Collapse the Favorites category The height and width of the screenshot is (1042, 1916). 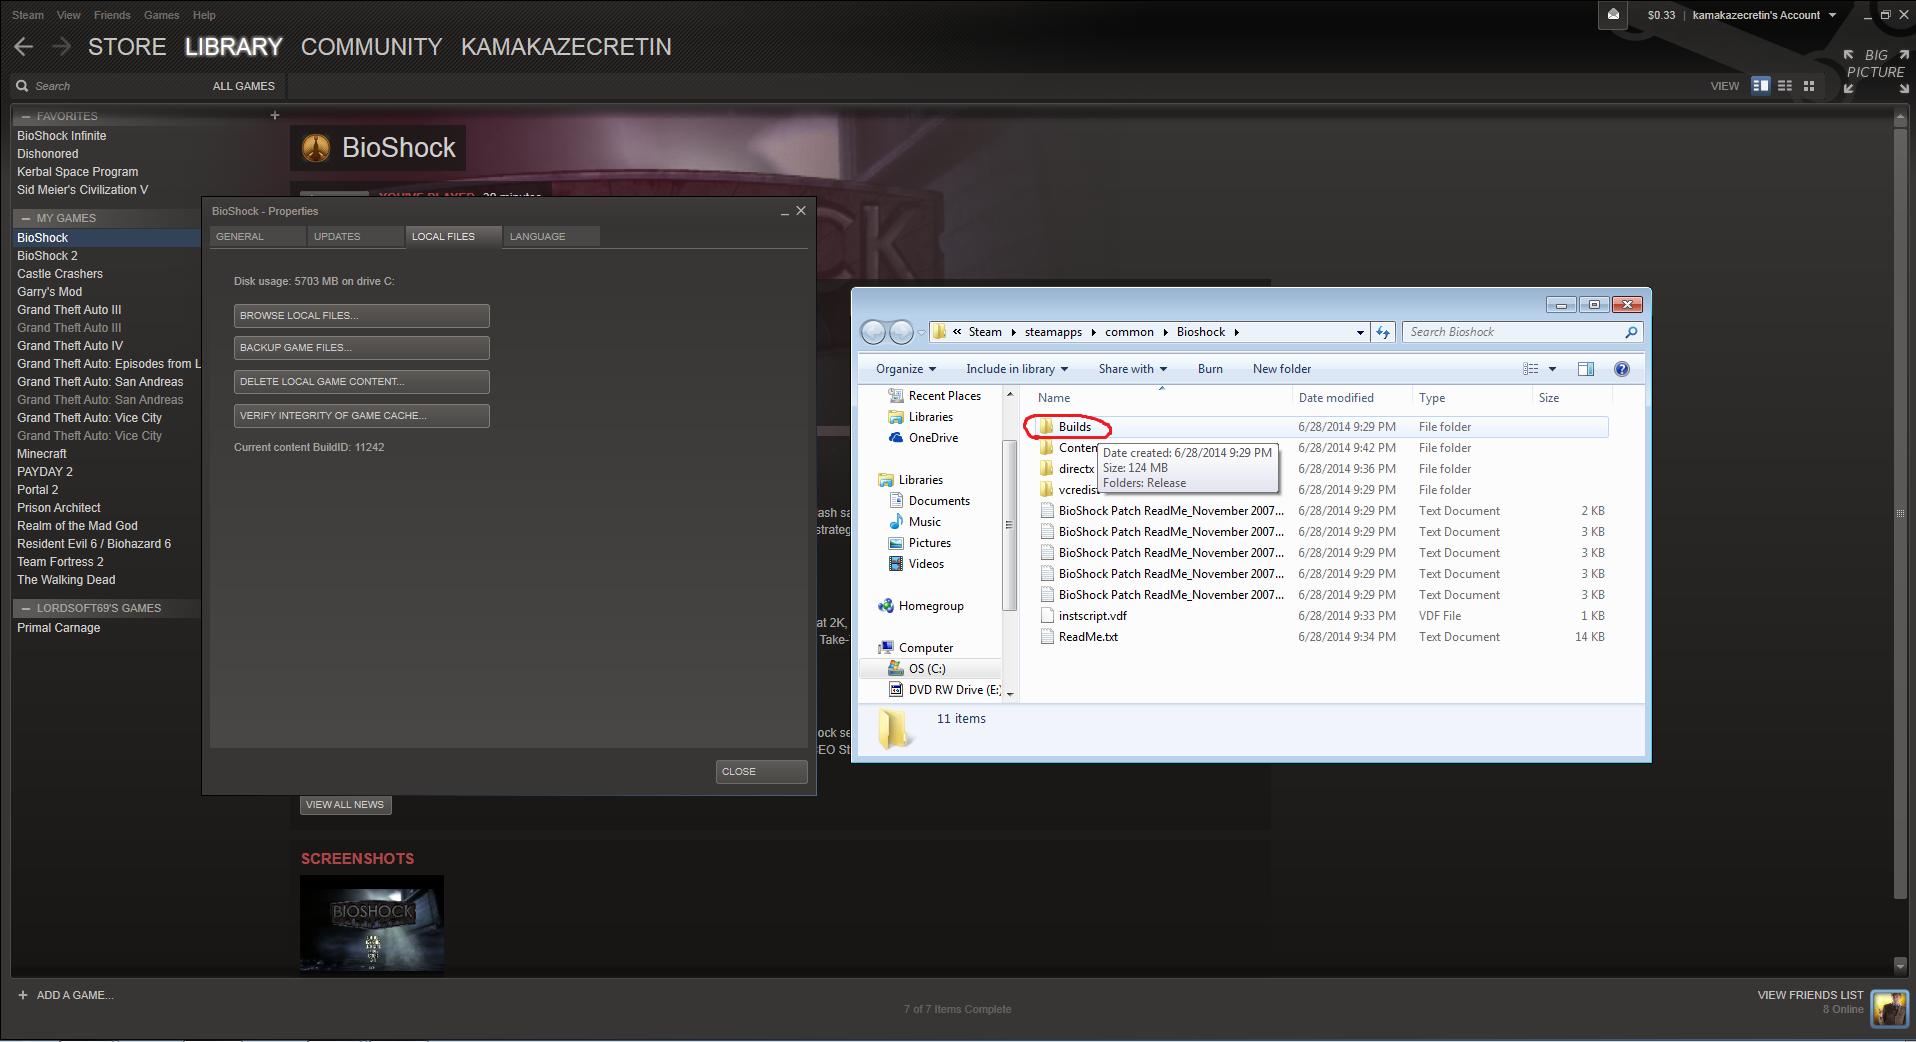26,117
